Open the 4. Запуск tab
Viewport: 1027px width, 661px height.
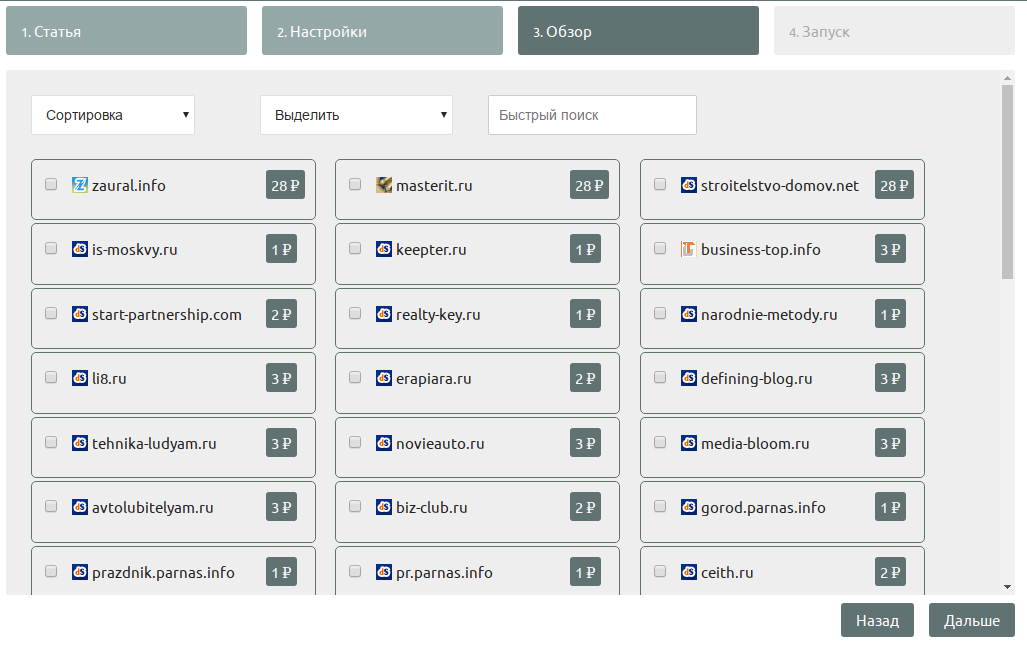[x=894, y=31]
